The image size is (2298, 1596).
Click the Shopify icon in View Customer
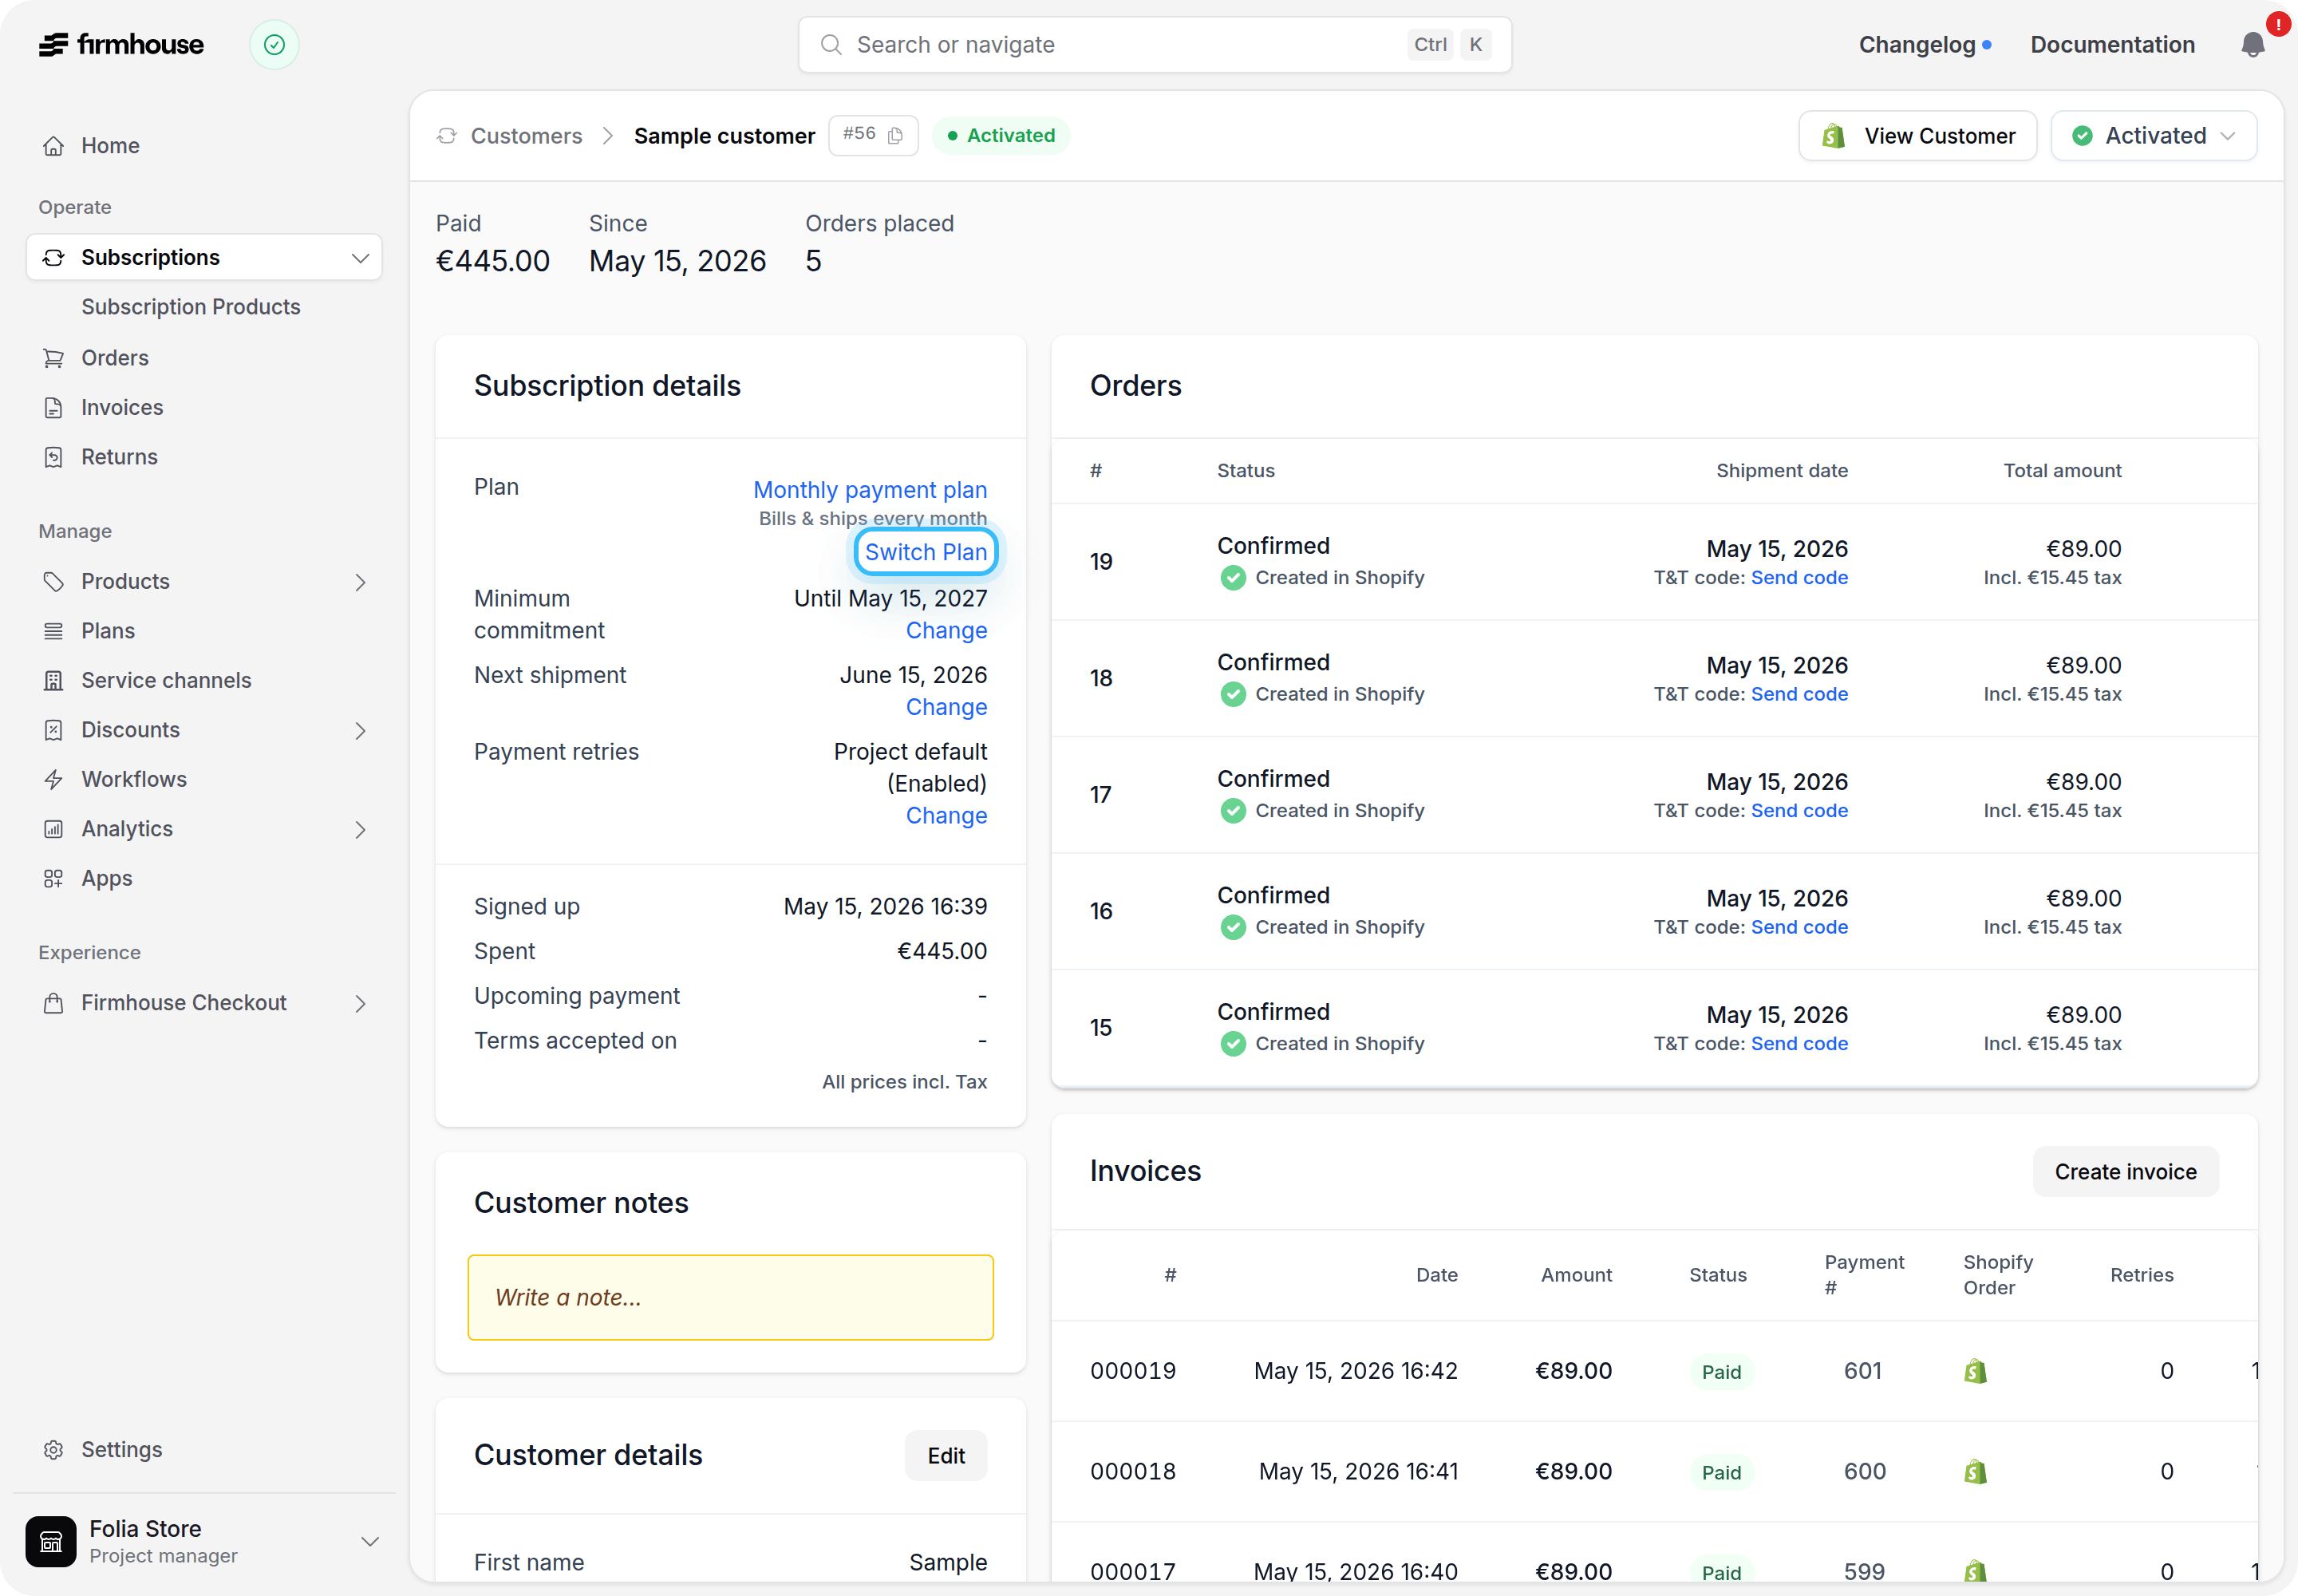point(1833,136)
